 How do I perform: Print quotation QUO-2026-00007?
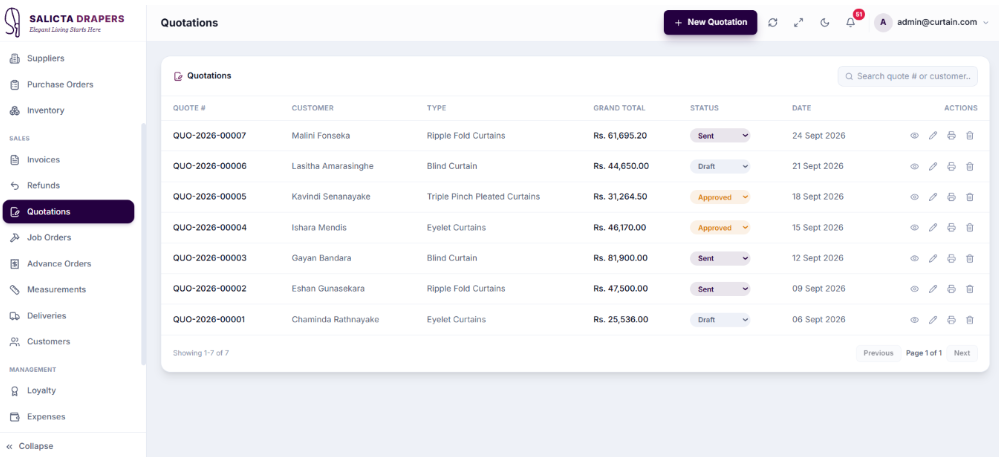(951, 136)
